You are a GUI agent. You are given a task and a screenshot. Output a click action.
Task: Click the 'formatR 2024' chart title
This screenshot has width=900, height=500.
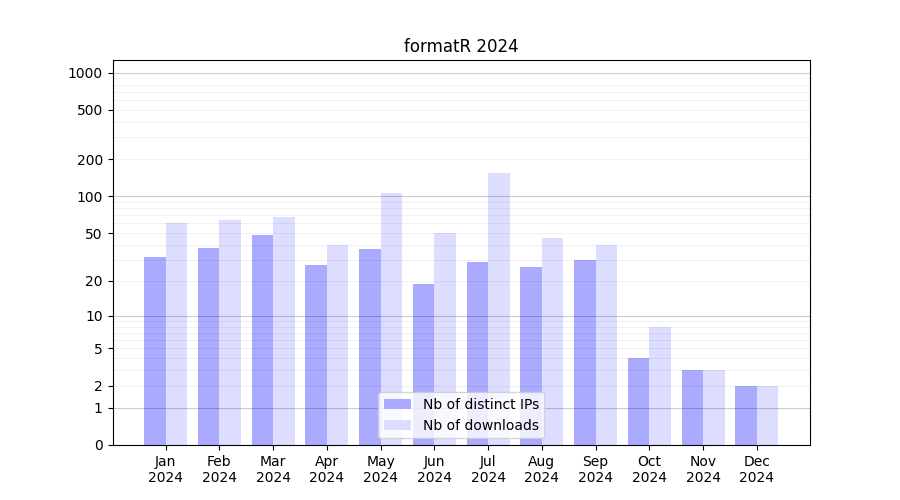461,46
